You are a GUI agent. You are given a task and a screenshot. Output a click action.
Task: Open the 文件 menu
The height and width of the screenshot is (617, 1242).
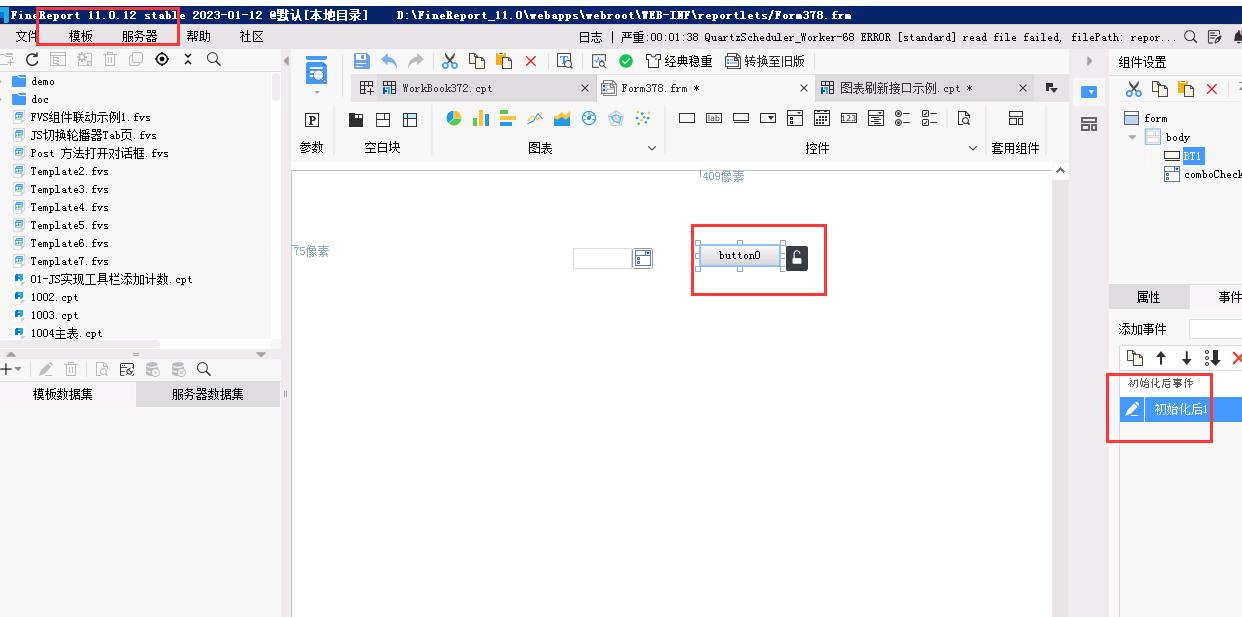click(27, 36)
